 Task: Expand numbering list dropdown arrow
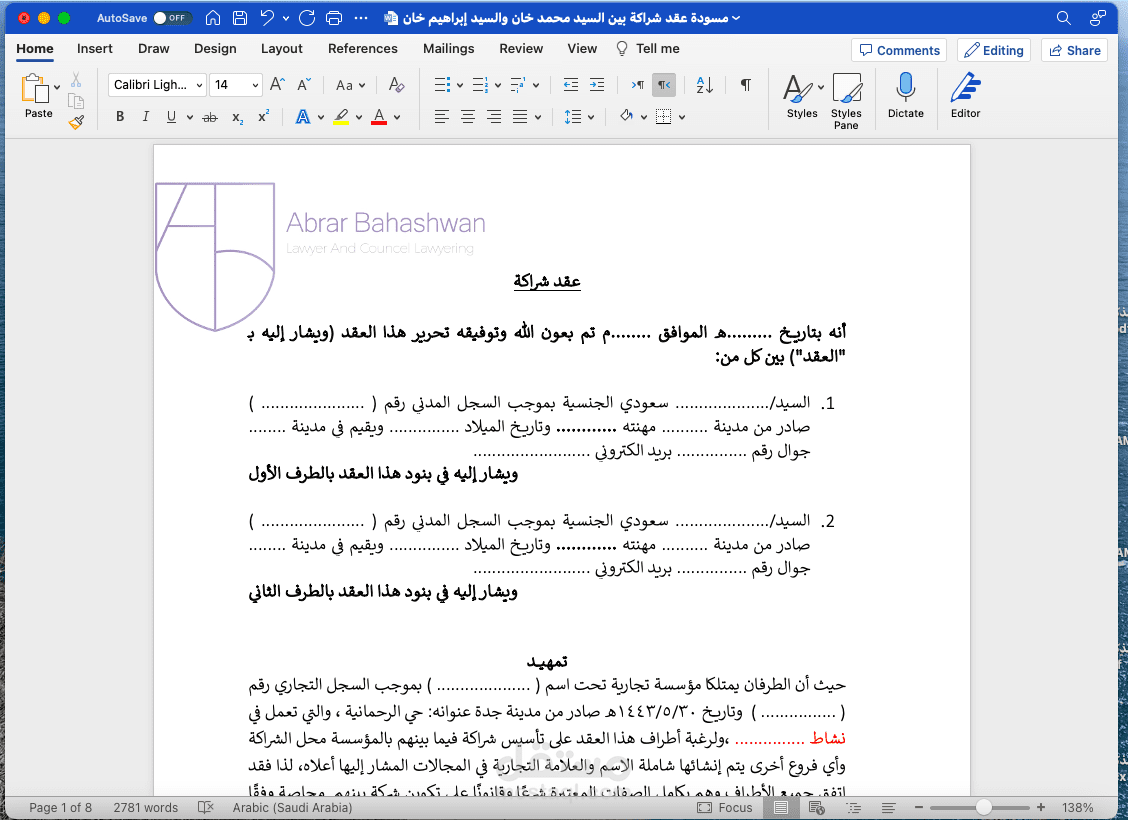tap(498, 86)
